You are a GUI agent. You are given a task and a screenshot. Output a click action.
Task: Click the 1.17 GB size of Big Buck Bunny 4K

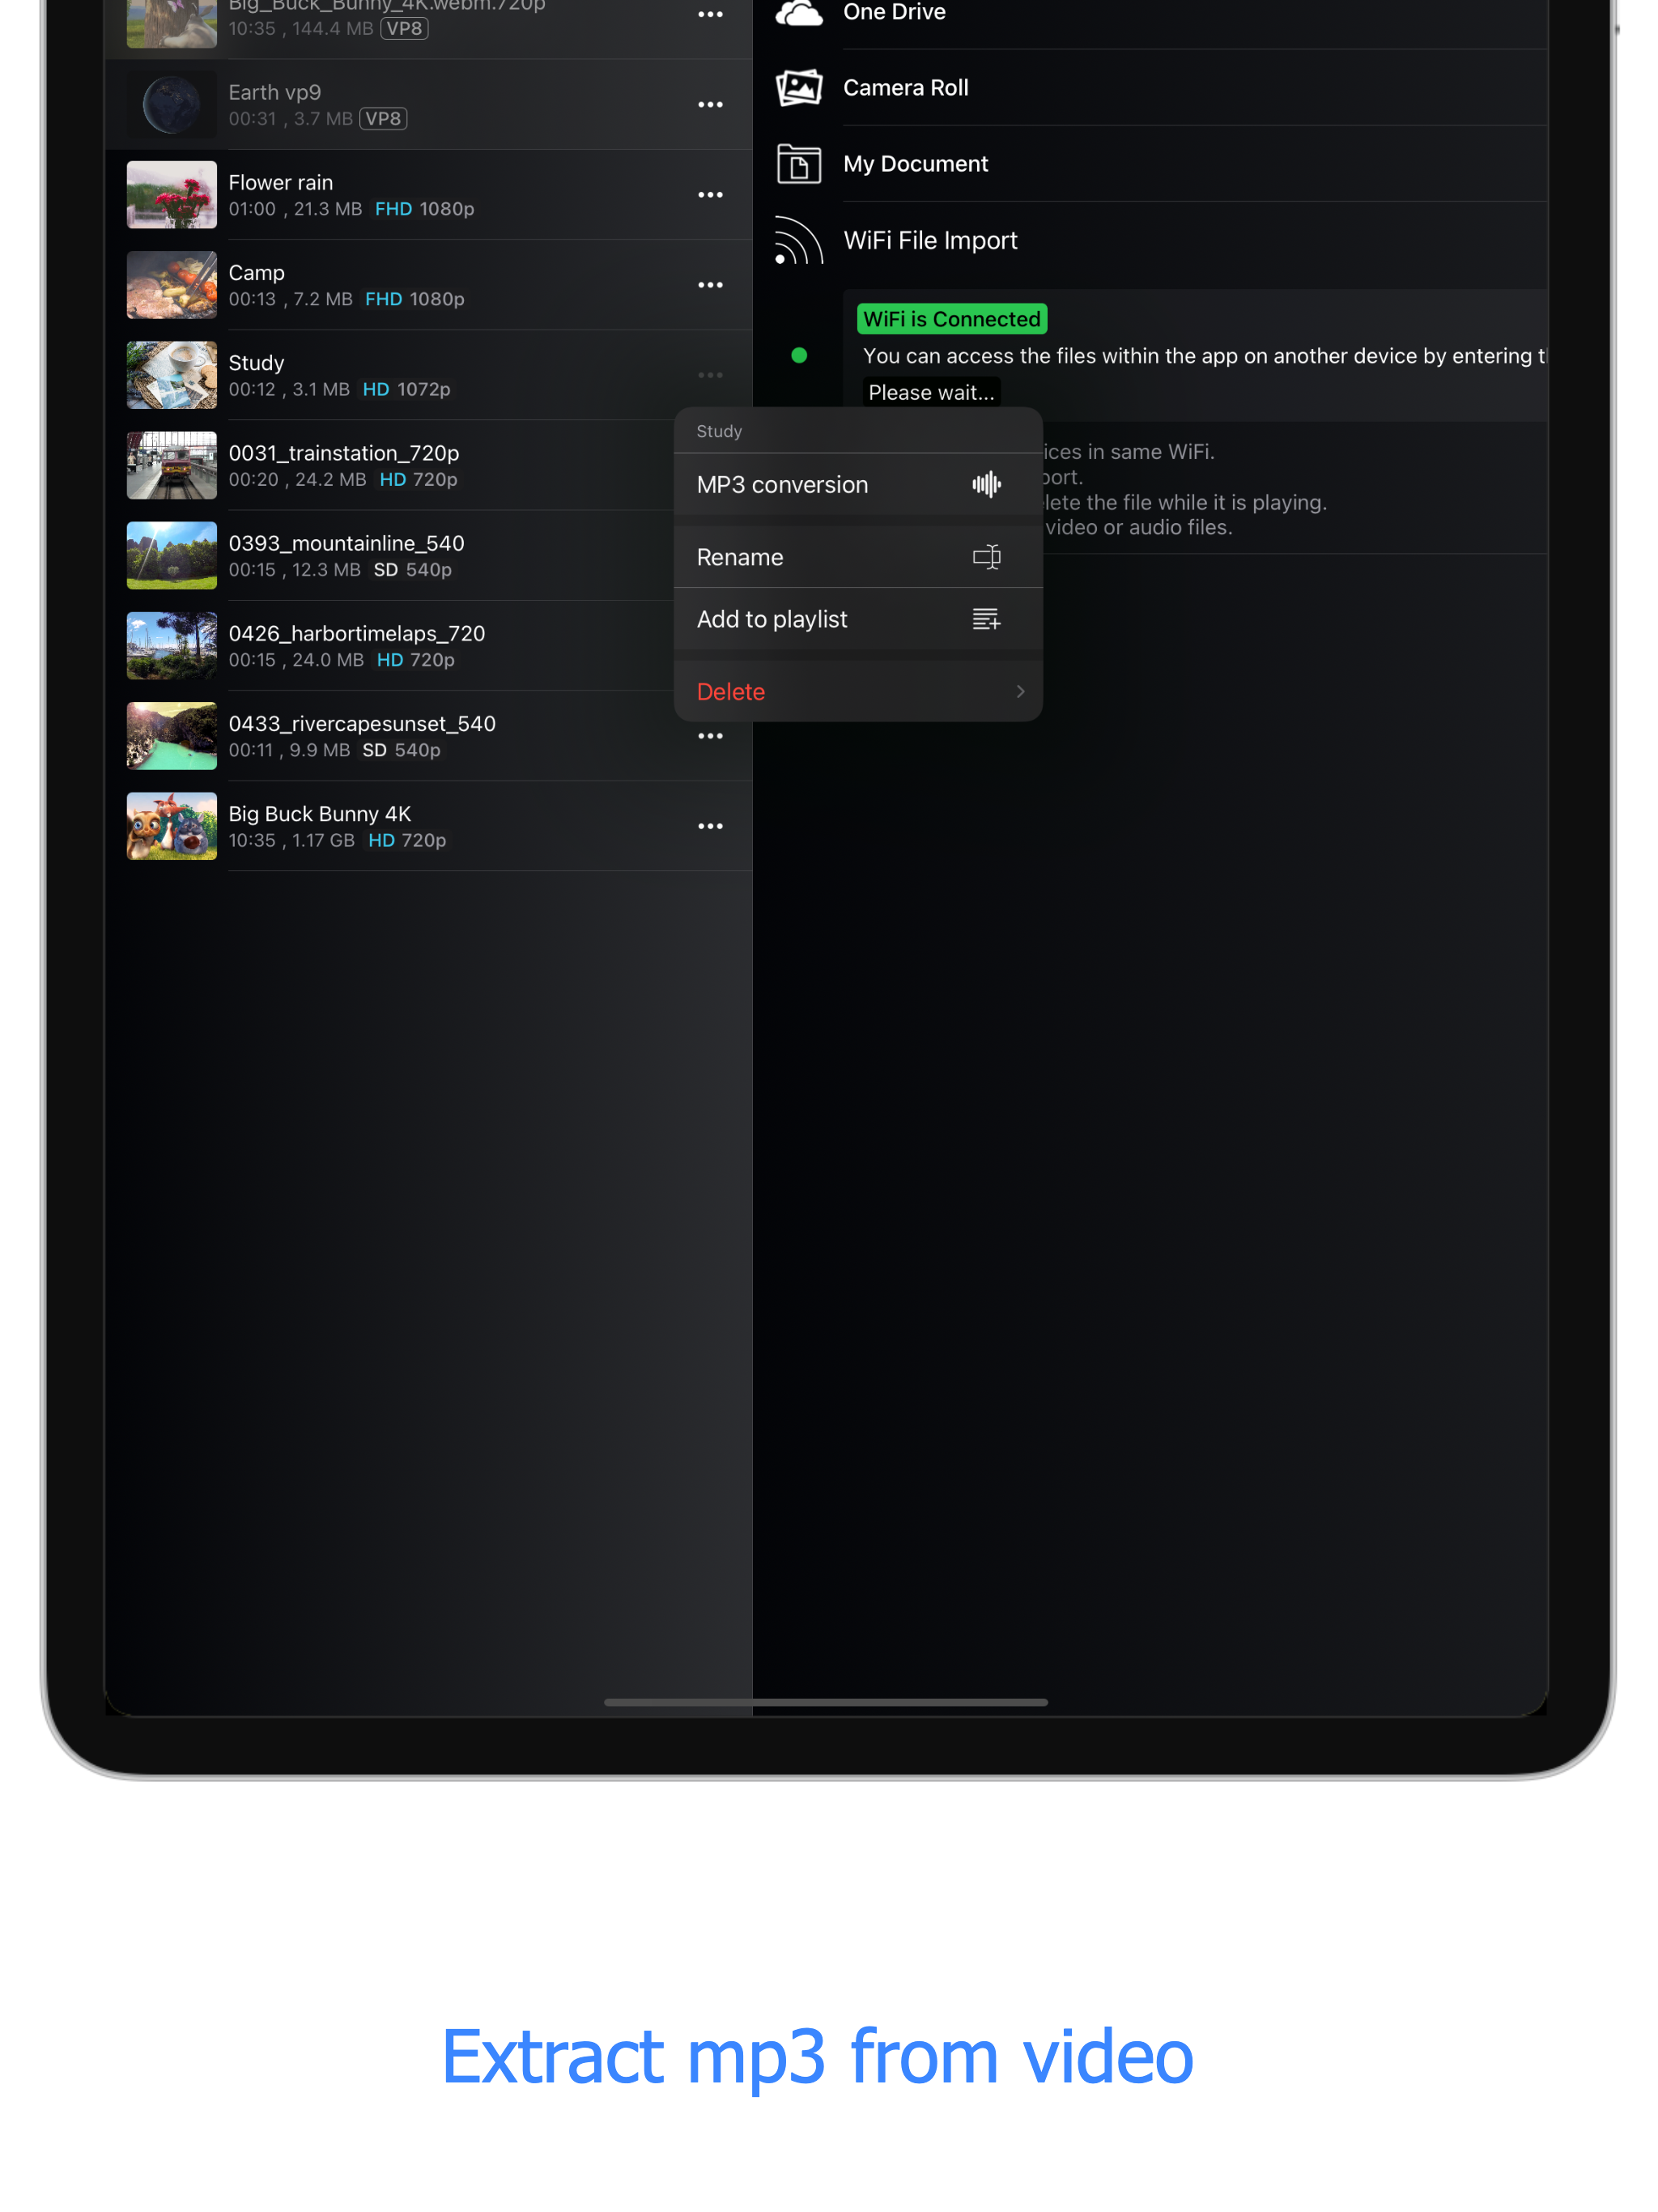[x=323, y=840]
